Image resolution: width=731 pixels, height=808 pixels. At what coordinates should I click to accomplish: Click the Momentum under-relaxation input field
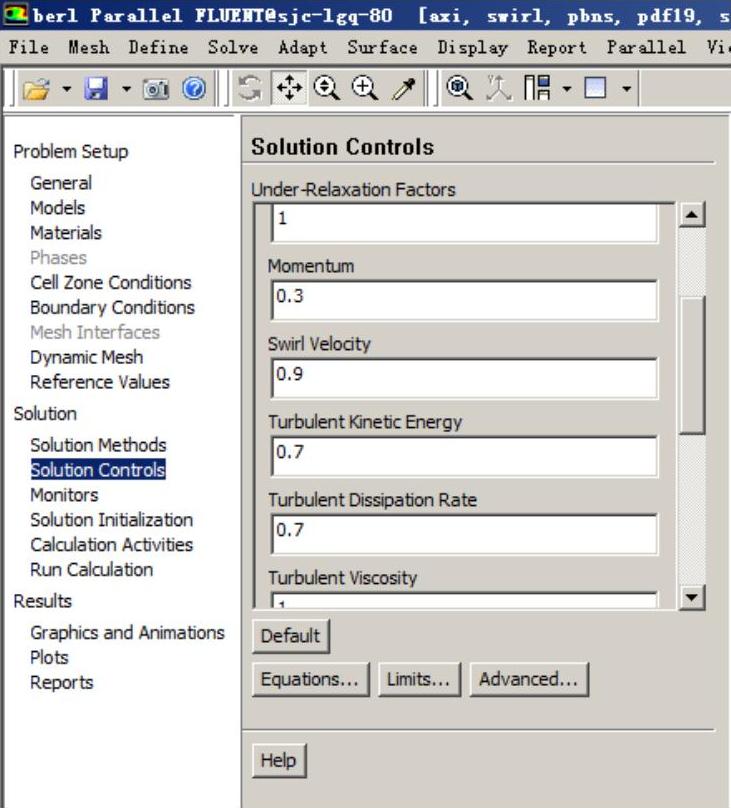pyautogui.click(x=464, y=300)
